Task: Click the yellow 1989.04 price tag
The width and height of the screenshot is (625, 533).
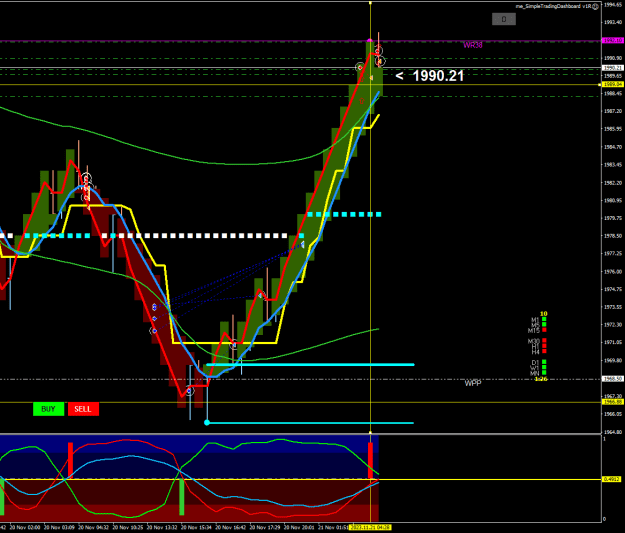Action: [613, 85]
